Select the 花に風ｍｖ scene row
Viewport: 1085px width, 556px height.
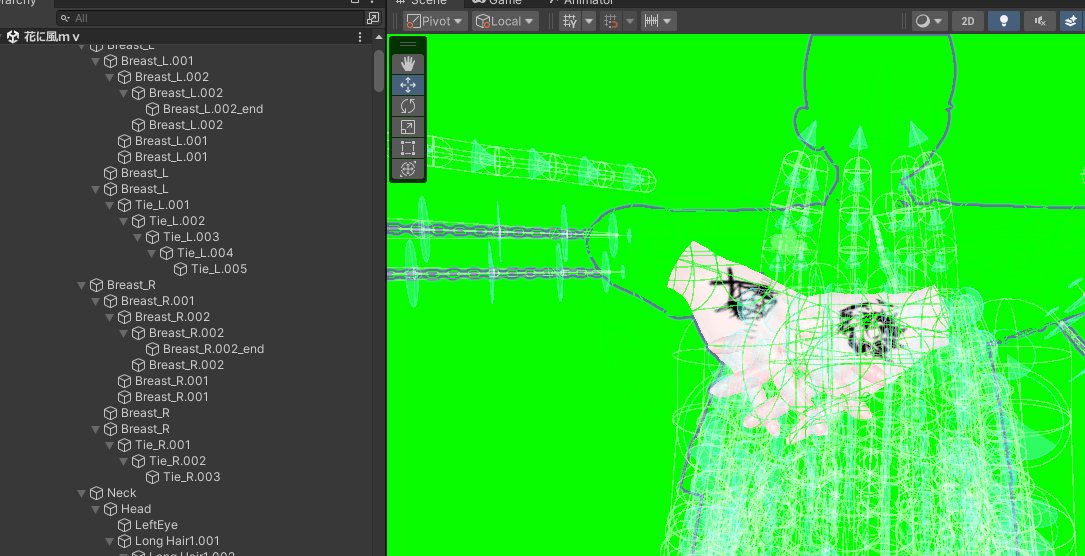click(185, 37)
